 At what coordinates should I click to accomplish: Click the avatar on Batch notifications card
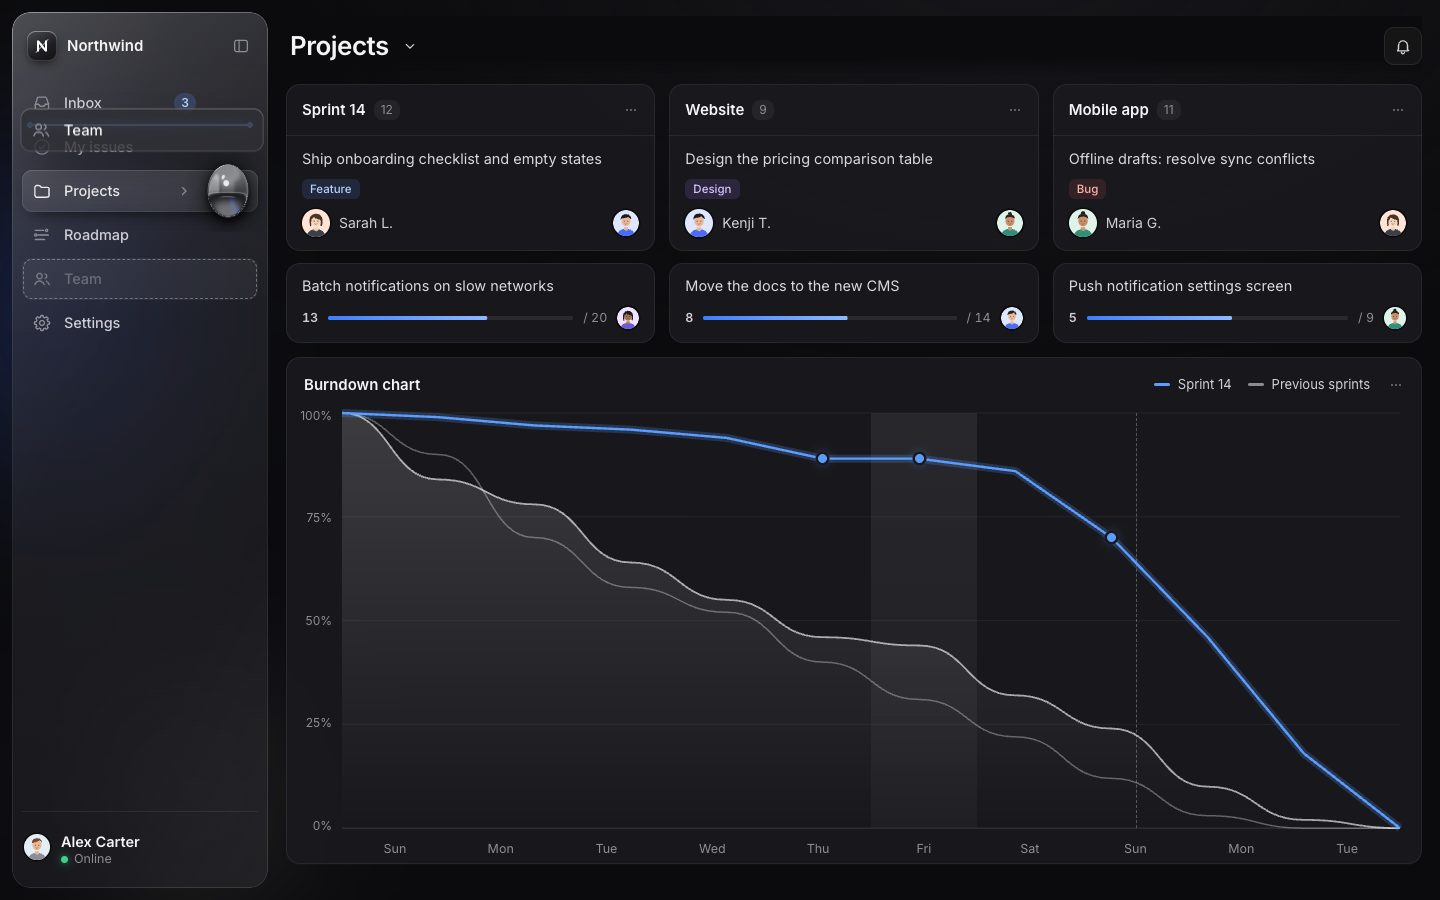tap(628, 318)
